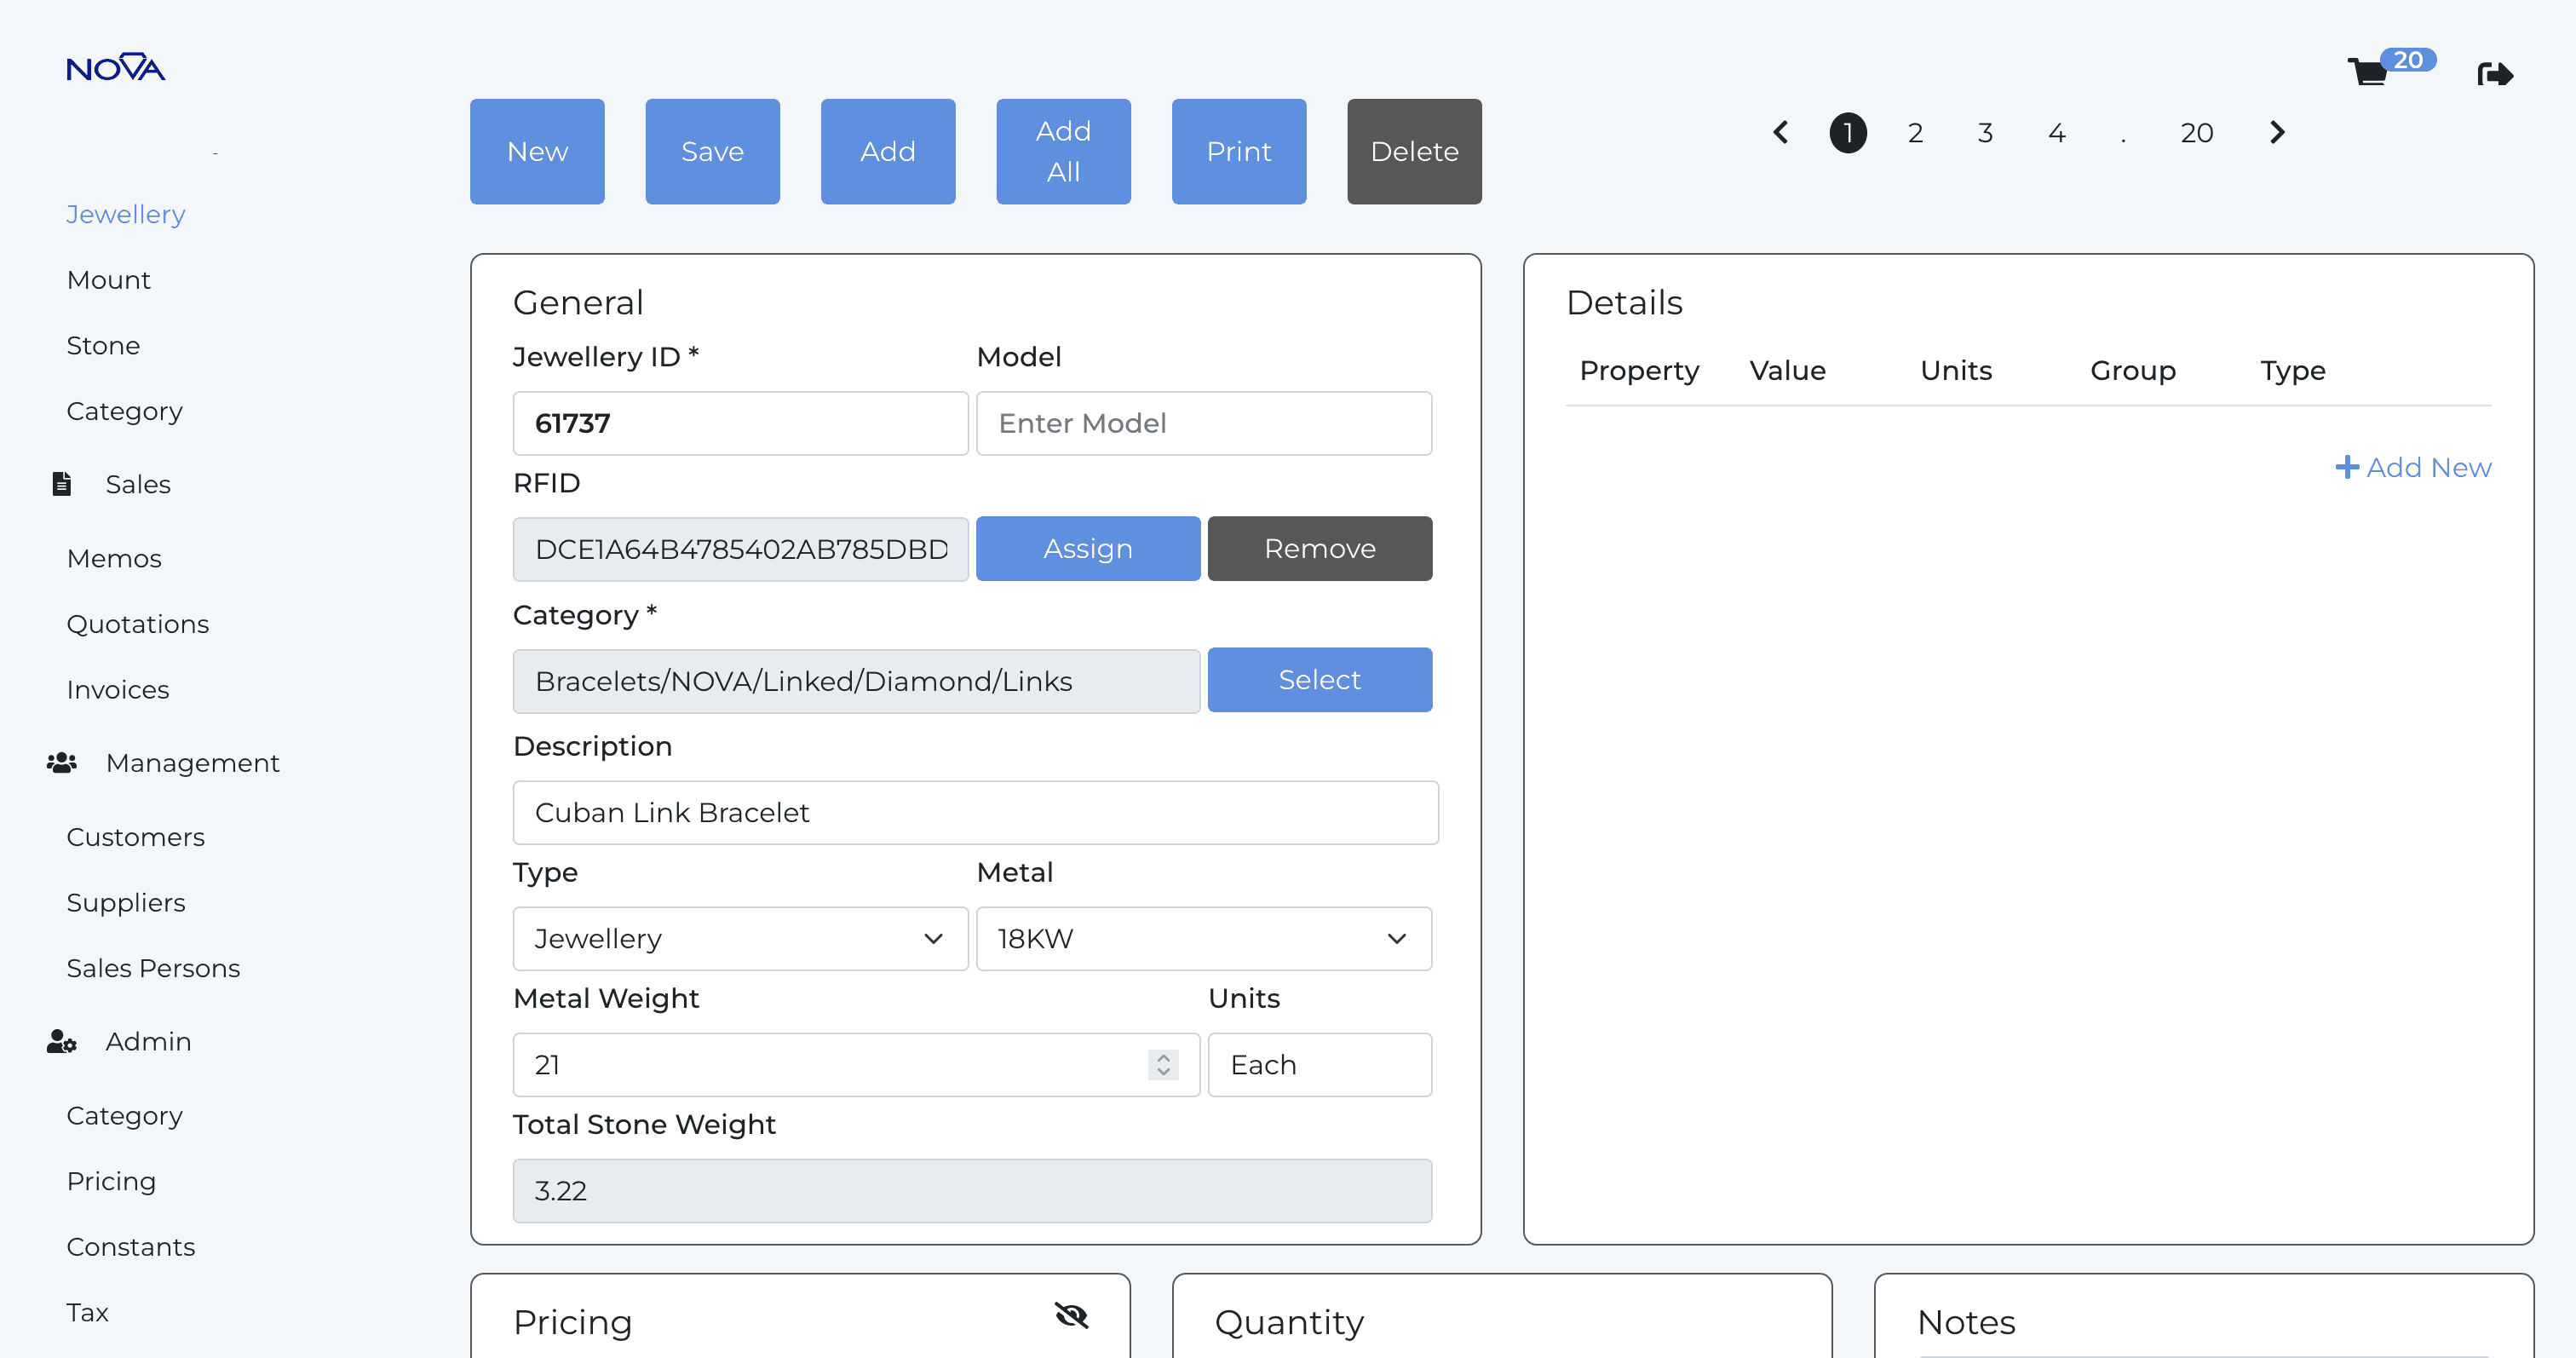Open the Type dropdown

tap(740, 939)
